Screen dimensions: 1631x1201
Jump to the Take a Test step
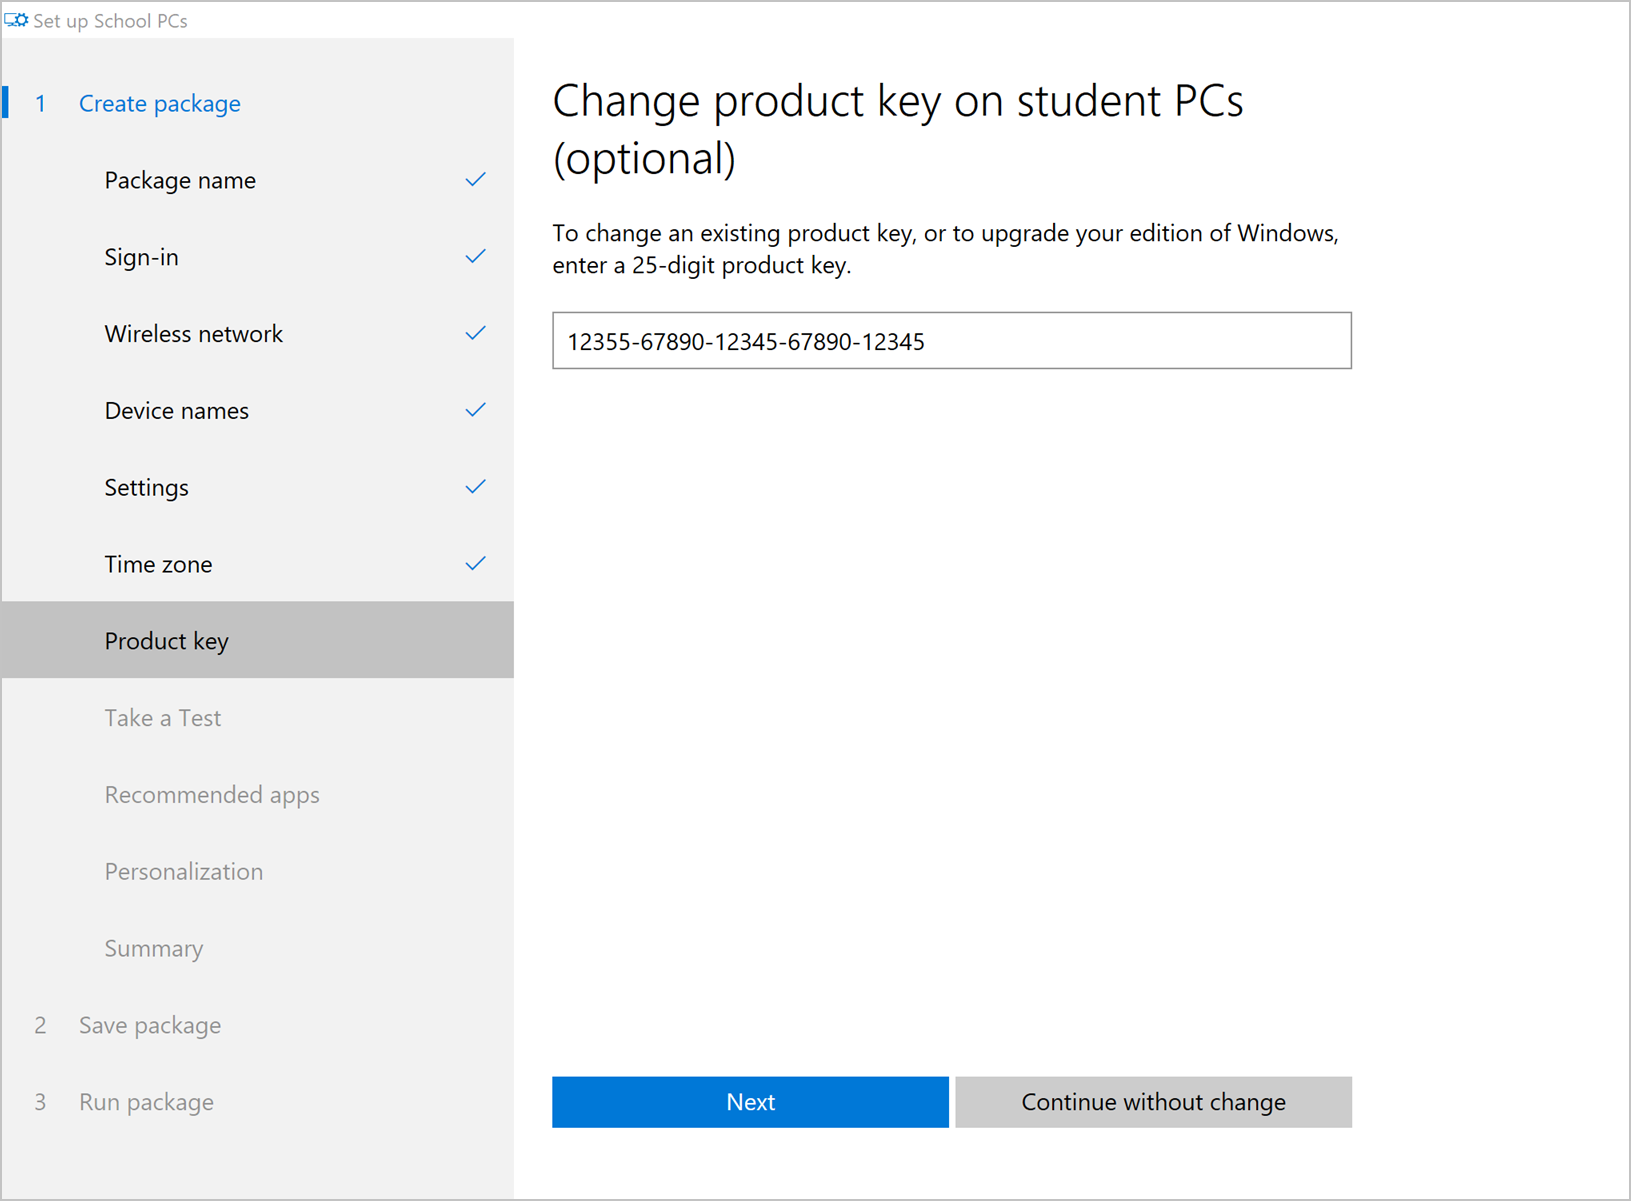(x=163, y=718)
